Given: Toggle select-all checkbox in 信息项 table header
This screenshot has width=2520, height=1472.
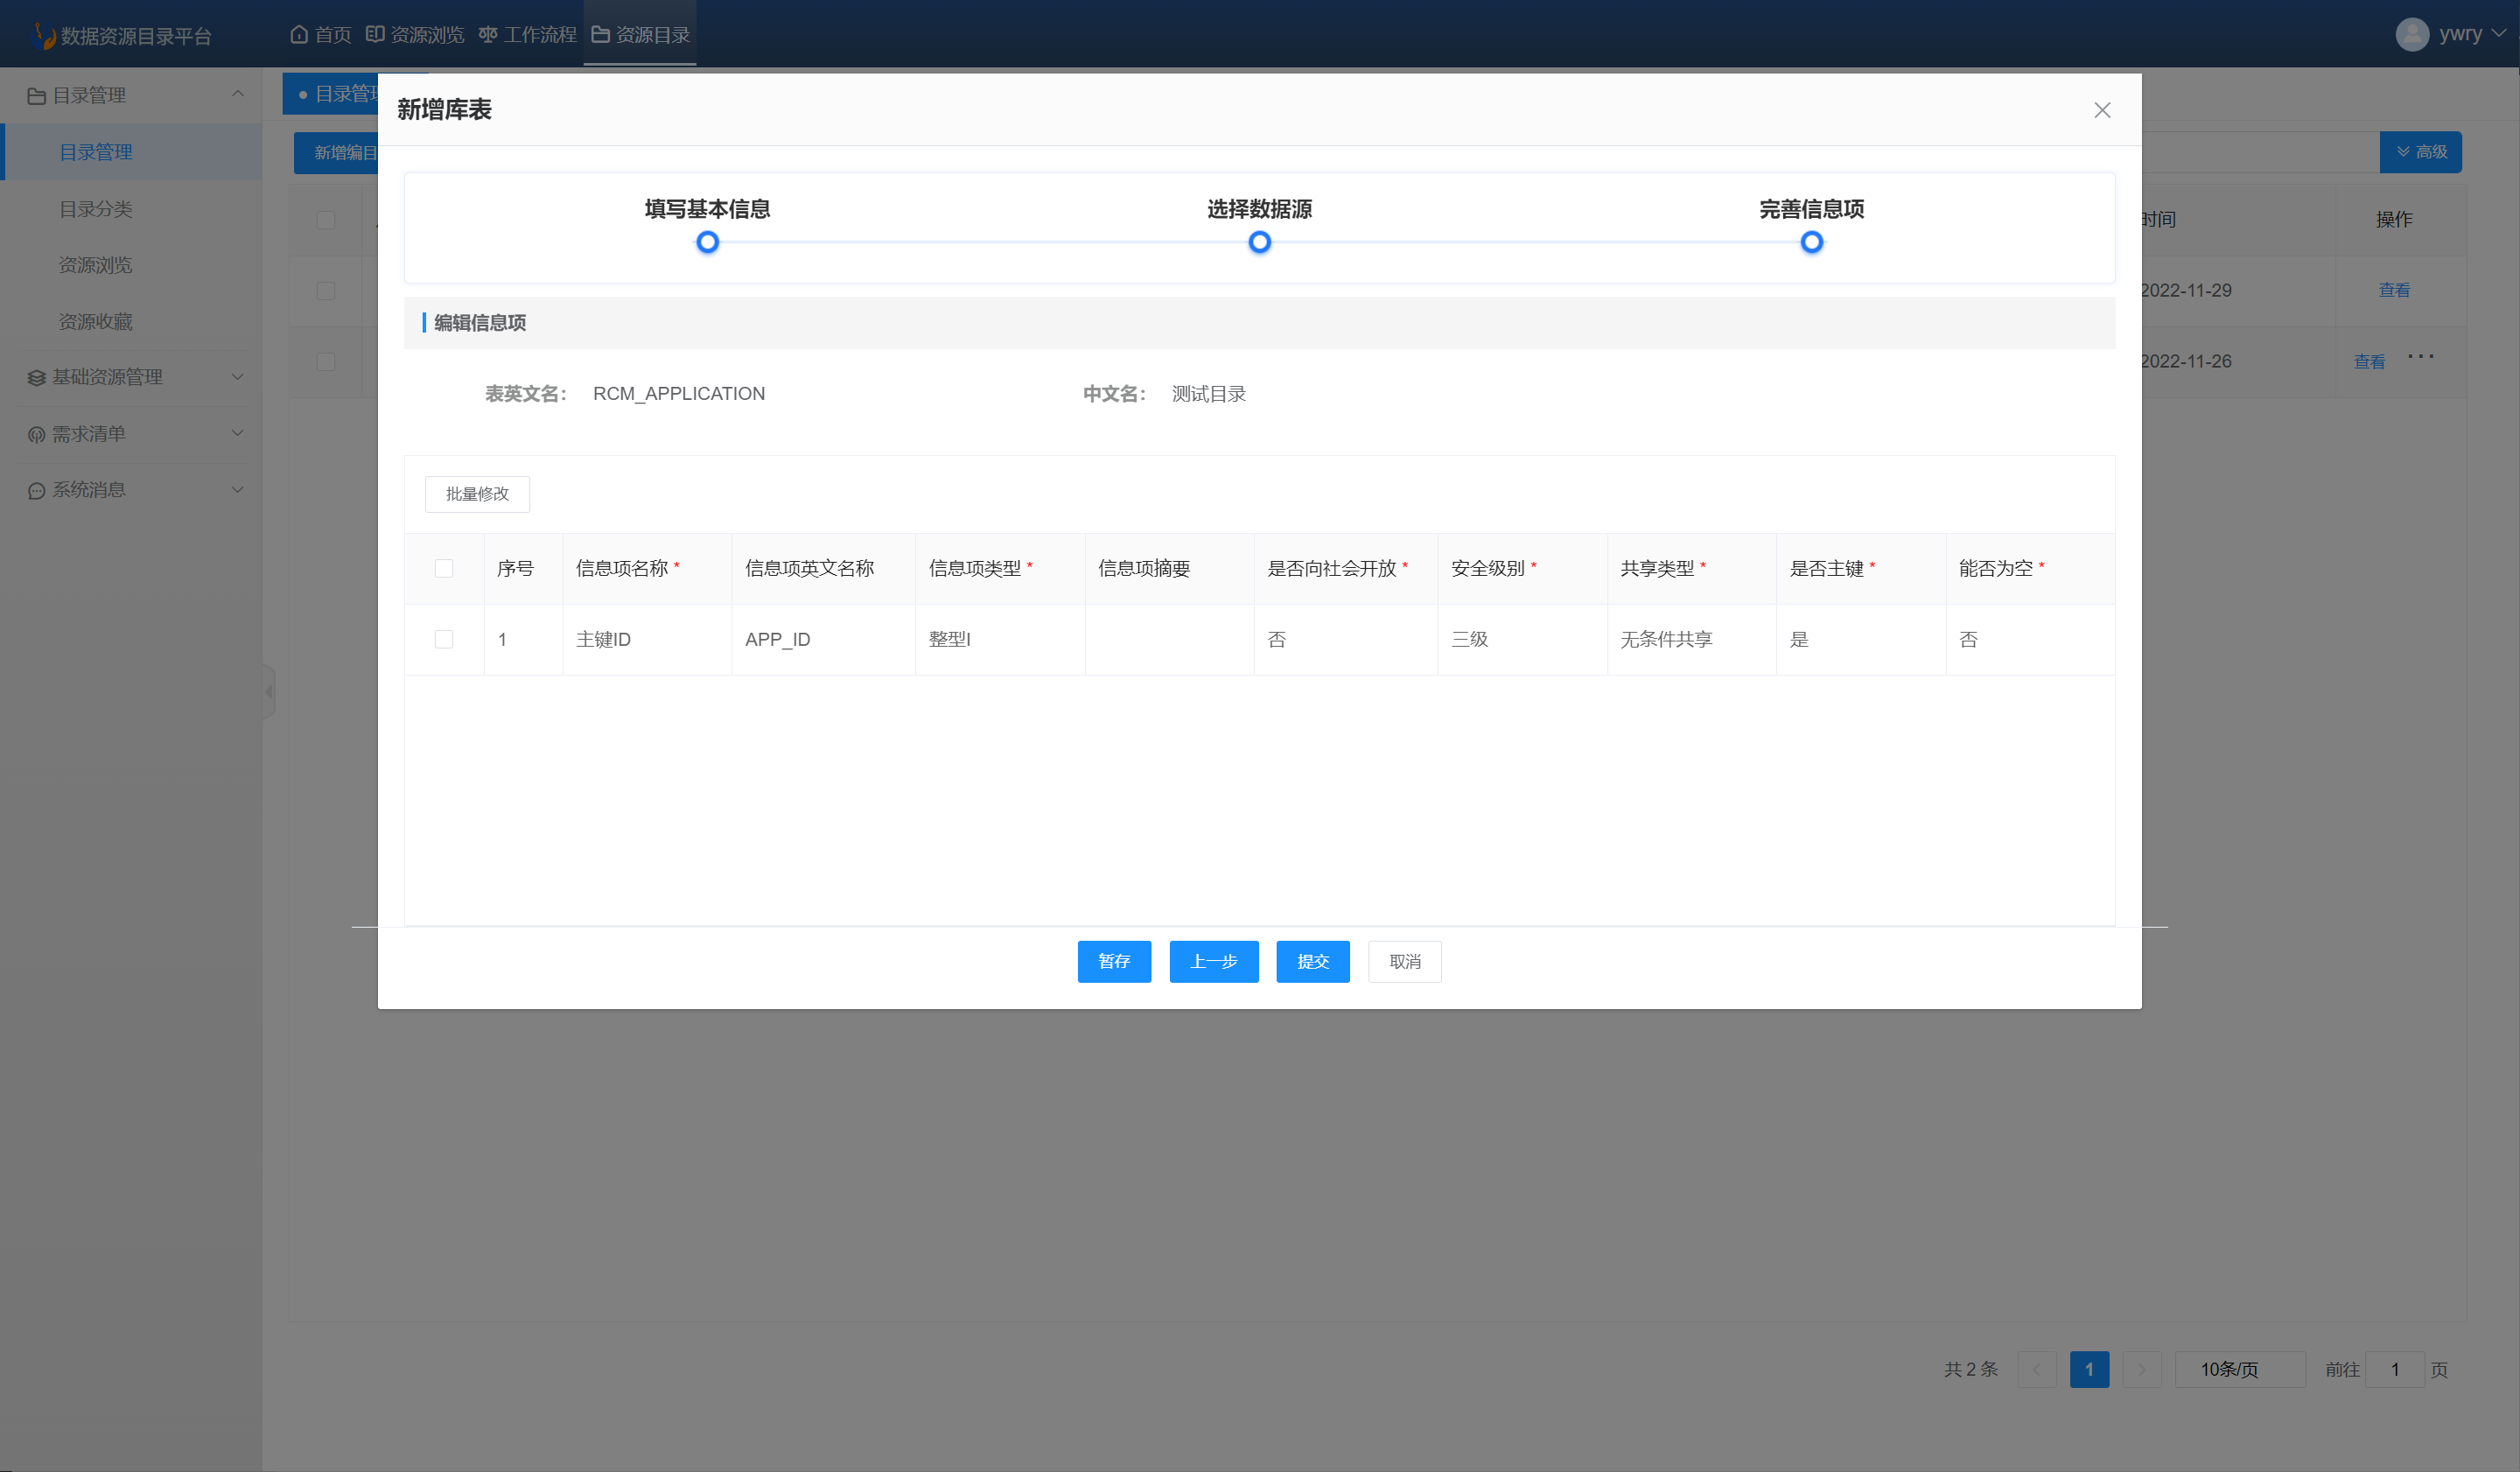Looking at the screenshot, I should click(x=444, y=568).
